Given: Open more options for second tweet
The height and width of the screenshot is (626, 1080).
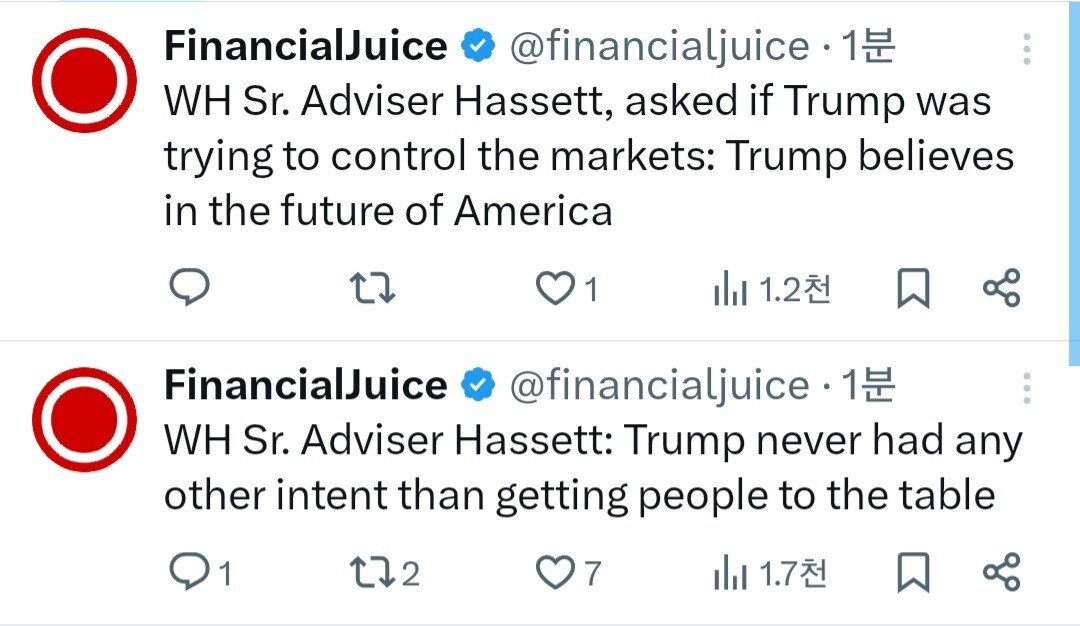Looking at the screenshot, I should click(1026, 388).
